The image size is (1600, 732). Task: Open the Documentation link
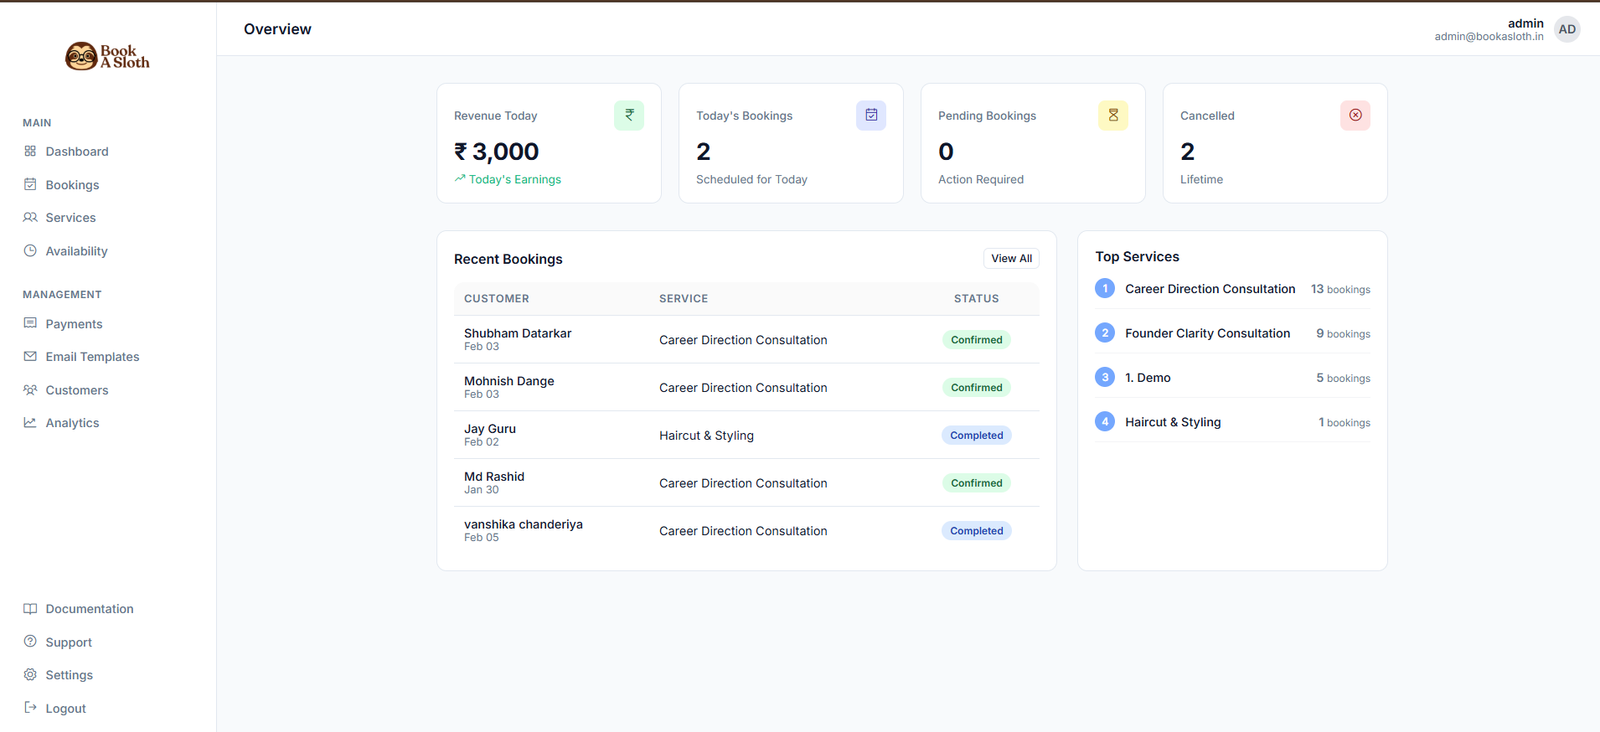pyautogui.click(x=89, y=609)
